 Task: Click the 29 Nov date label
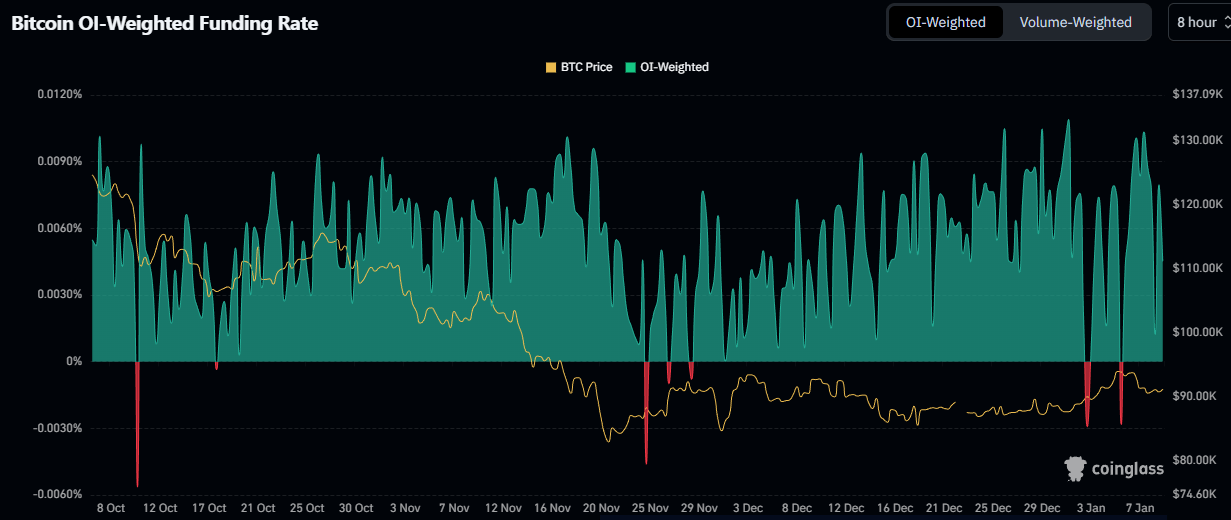click(x=699, y=508)
